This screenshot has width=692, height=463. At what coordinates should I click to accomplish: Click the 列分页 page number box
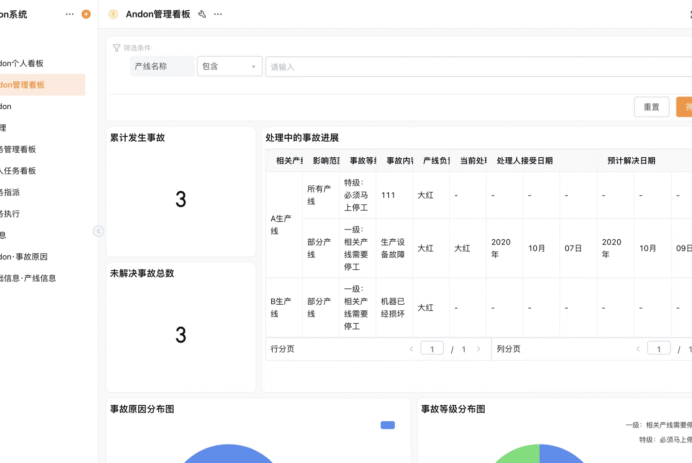(659, 349)
